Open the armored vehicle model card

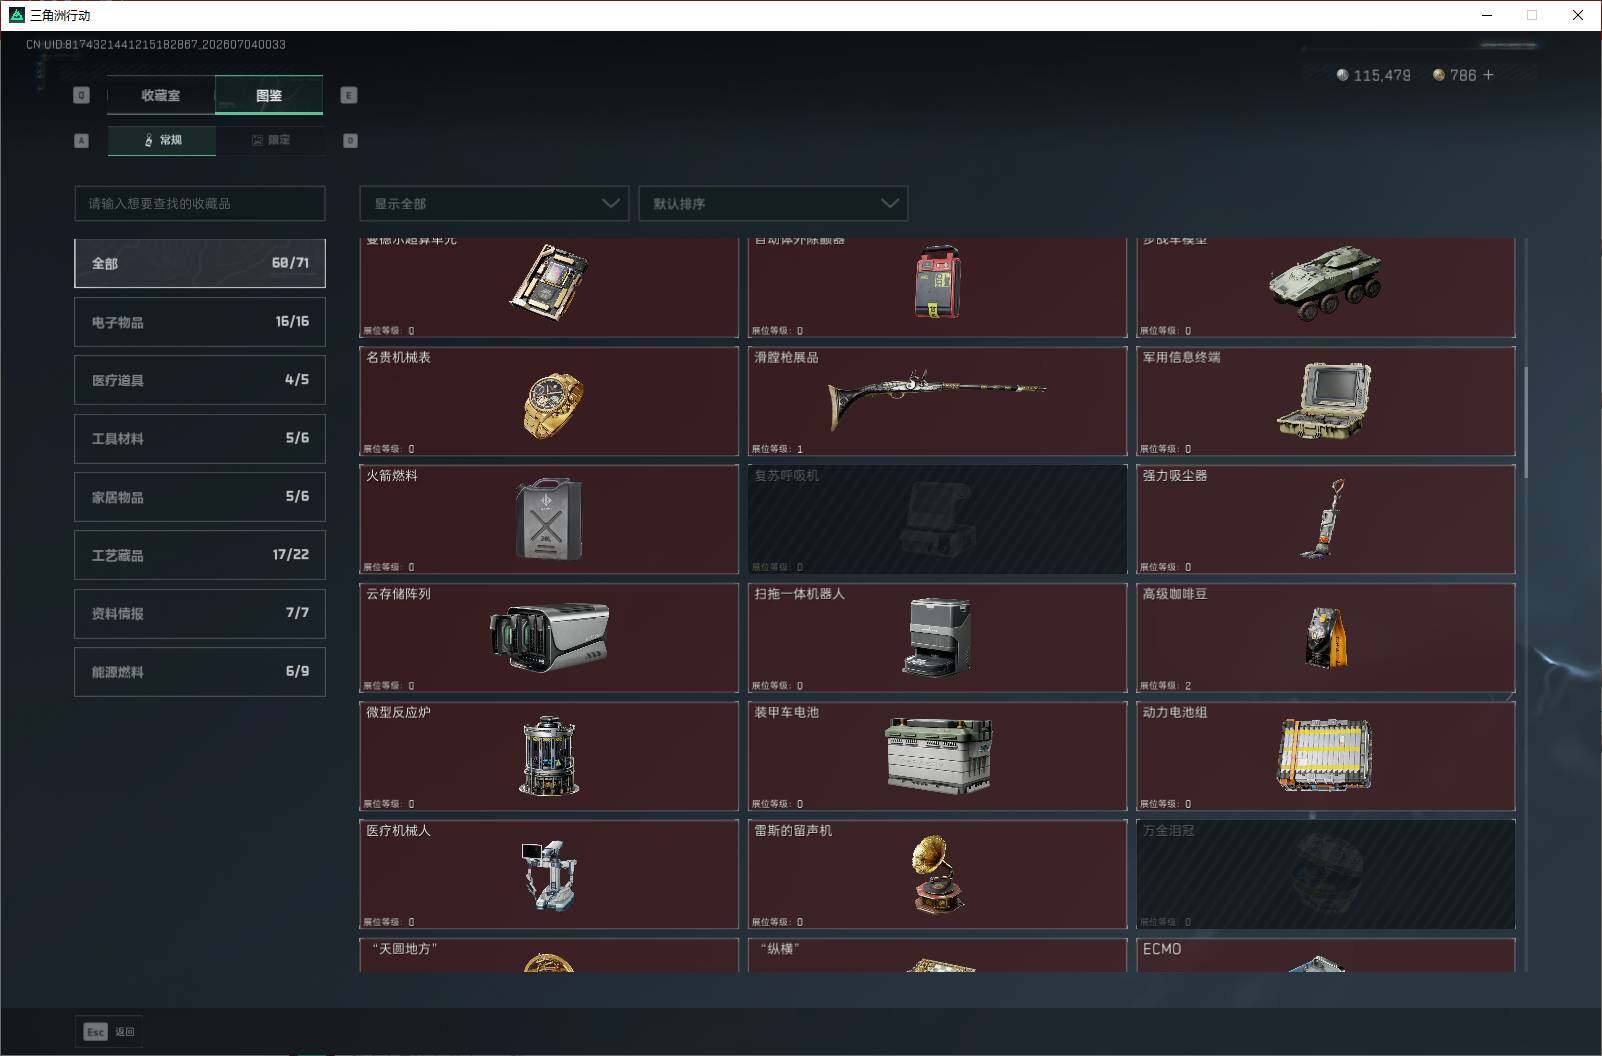(1326, 288)
